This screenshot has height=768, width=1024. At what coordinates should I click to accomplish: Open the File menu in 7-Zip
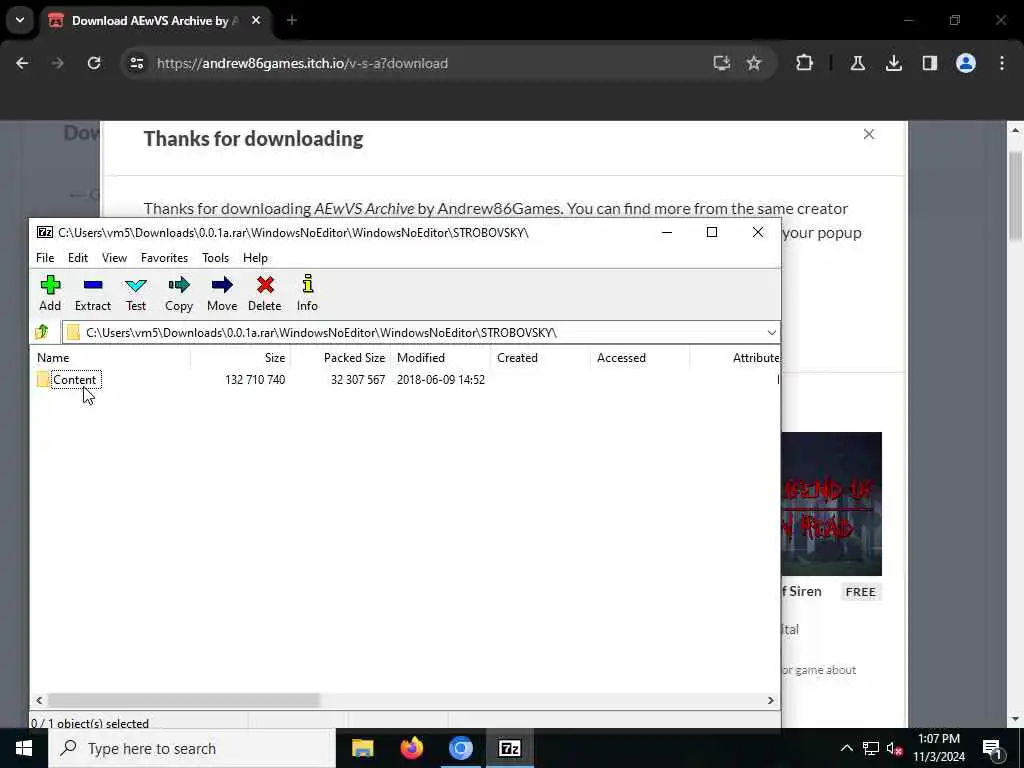coord(45,258)
